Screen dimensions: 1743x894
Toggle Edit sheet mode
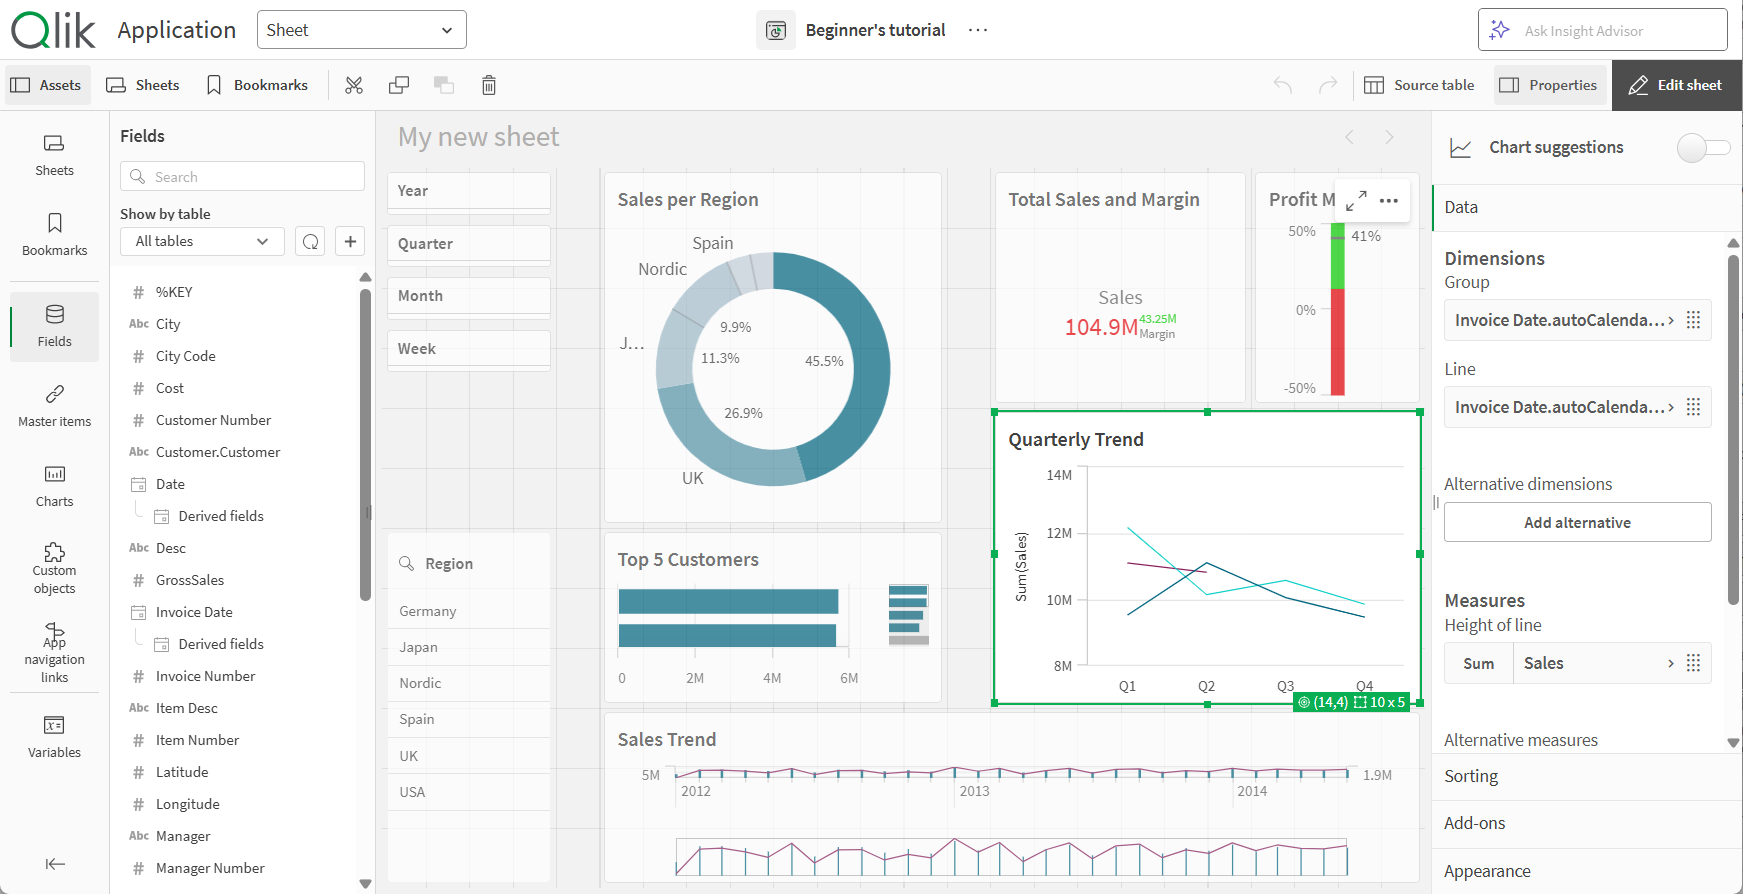click(1677, 85)
